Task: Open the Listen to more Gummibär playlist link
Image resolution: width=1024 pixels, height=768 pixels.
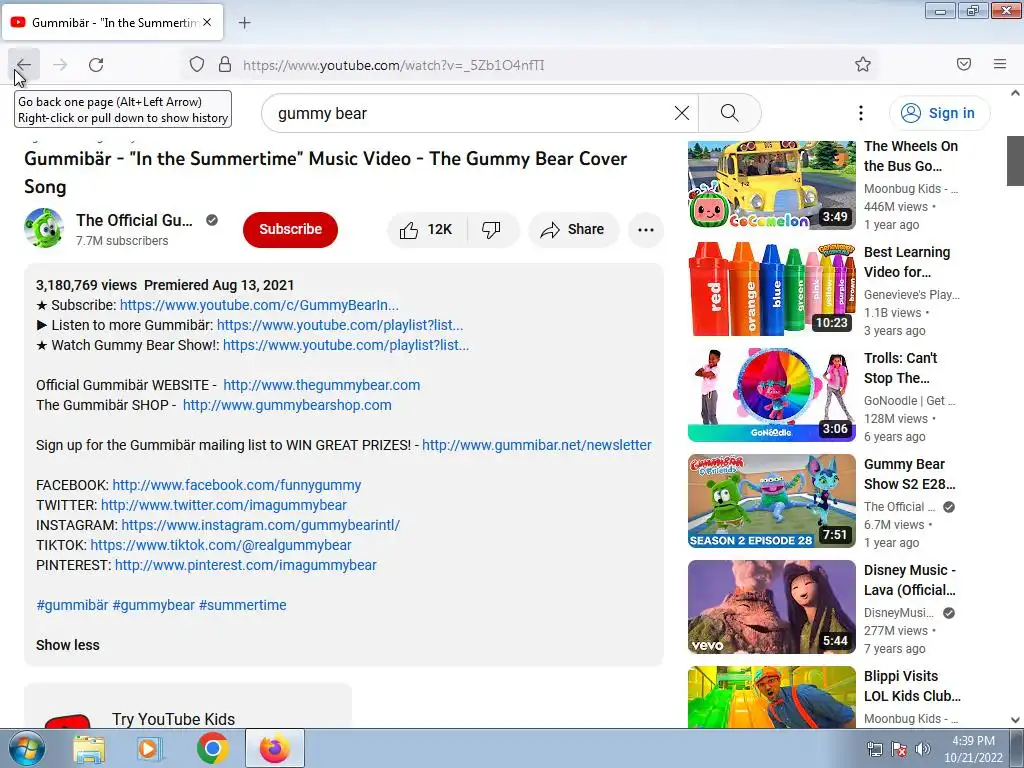Action: pos(340,325)
